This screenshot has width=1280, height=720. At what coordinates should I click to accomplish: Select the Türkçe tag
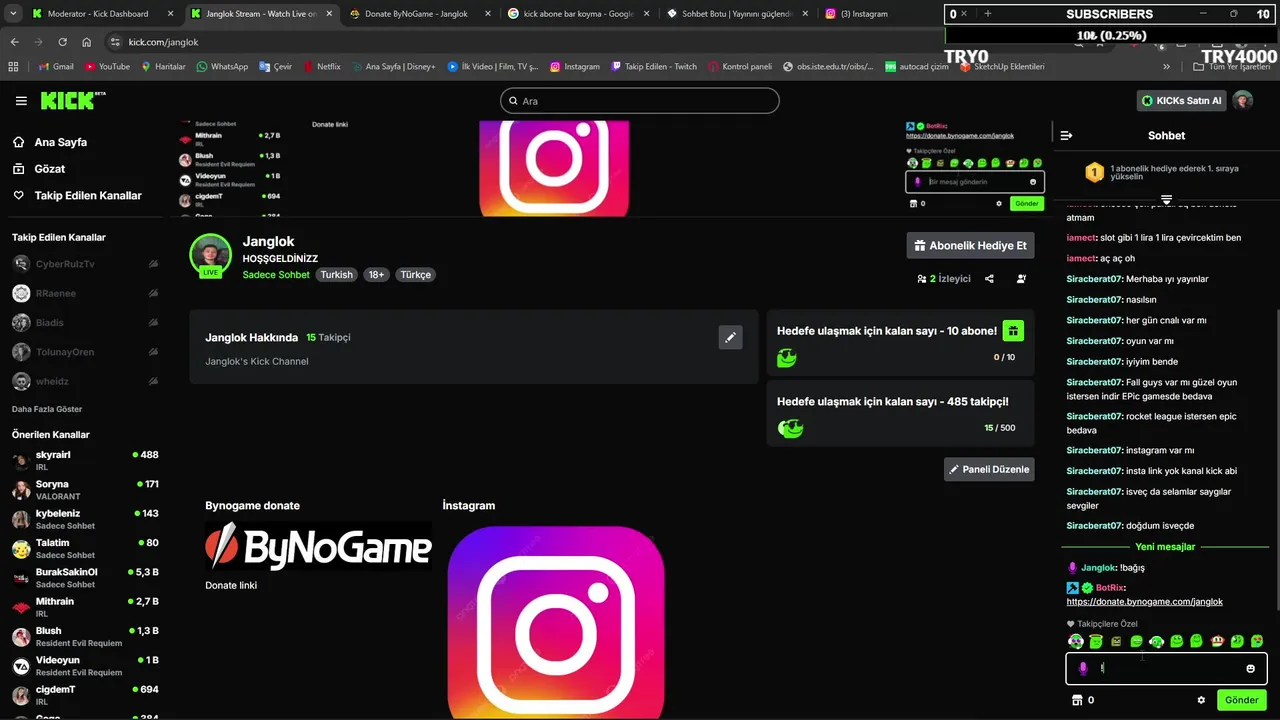[x=415, y=275]
